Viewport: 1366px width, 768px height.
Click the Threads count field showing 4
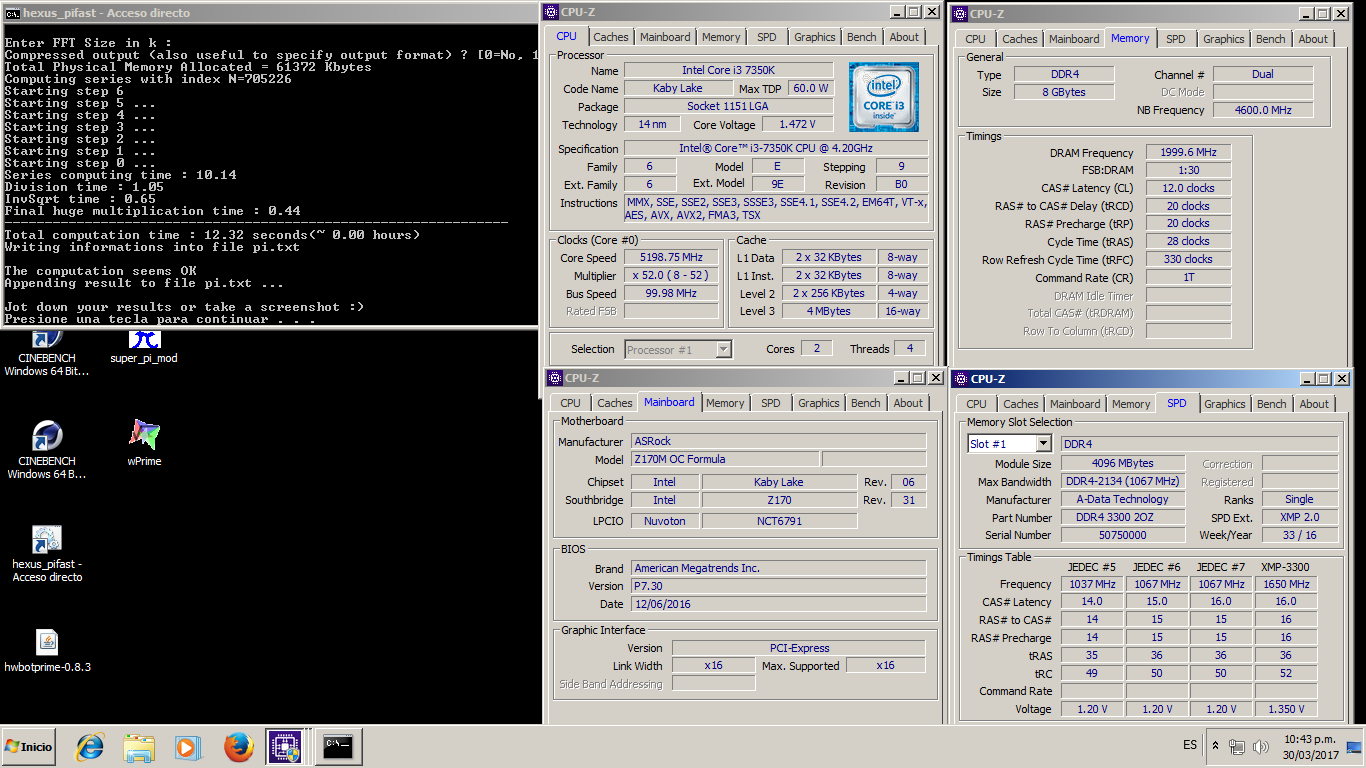pyautogui.click(x=910, y=348)
